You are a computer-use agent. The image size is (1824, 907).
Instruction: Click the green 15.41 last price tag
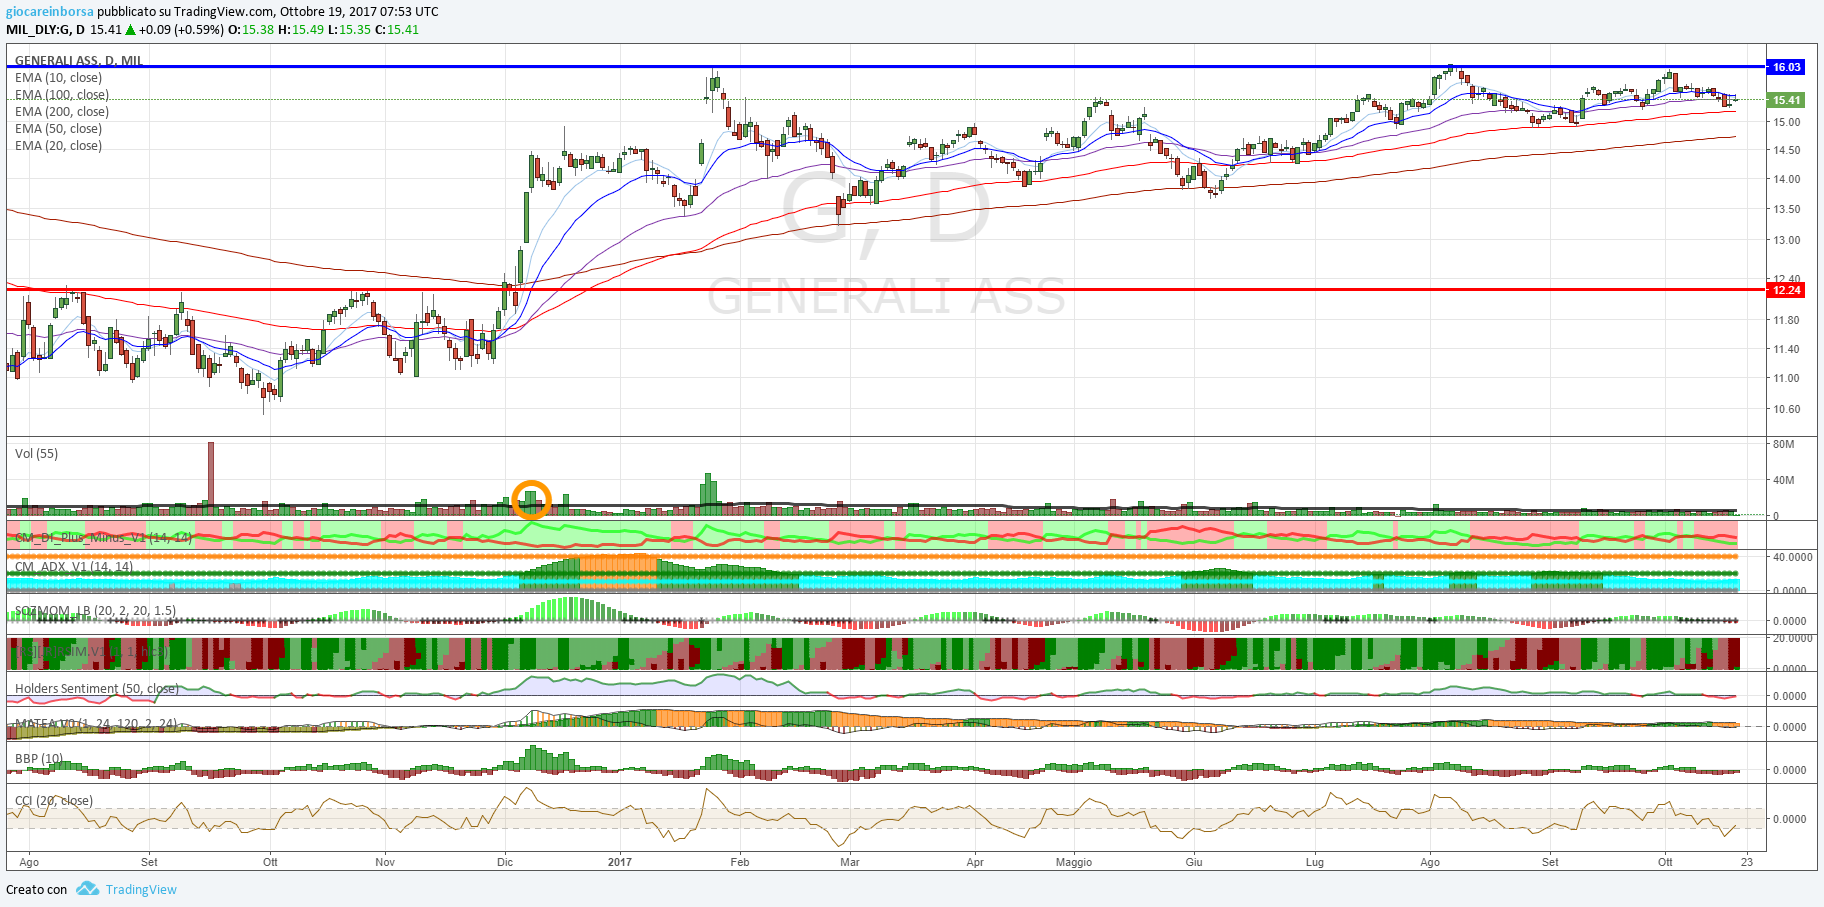coord(1786,100)
